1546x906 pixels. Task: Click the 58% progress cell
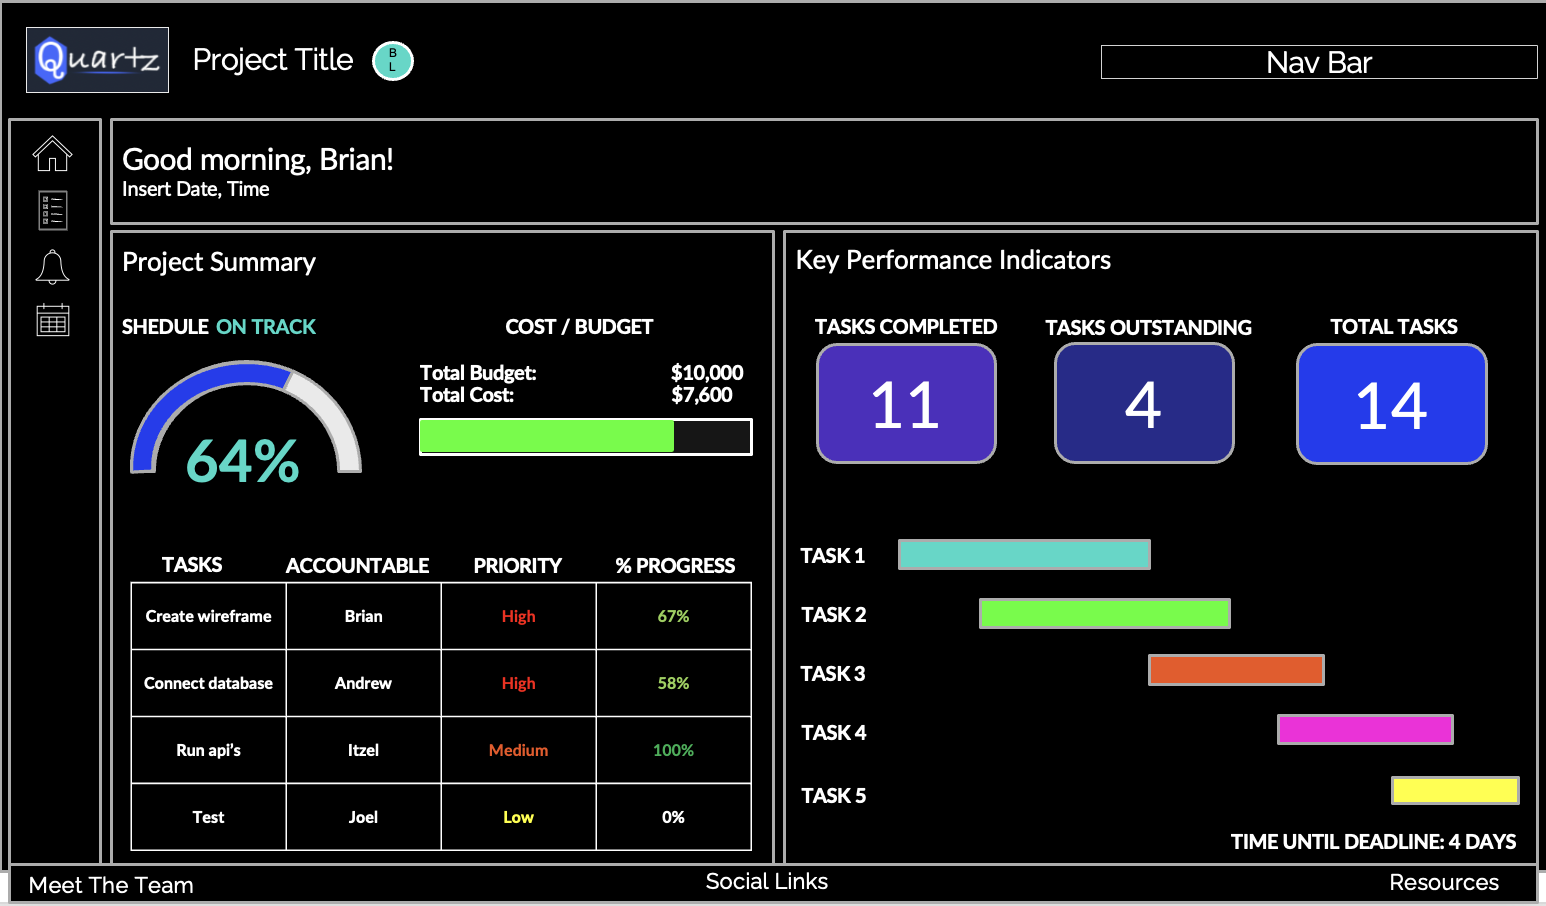point(674,683)
